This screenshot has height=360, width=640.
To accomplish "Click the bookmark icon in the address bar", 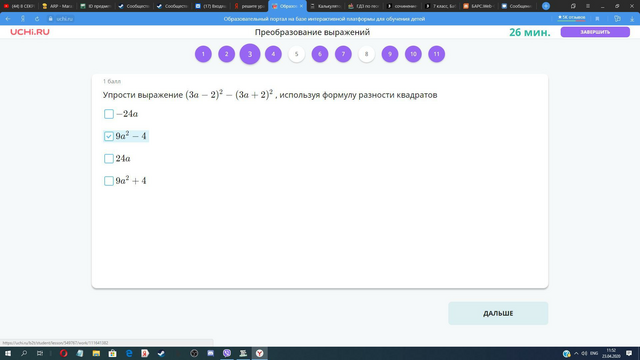I will tap(598, 19).
